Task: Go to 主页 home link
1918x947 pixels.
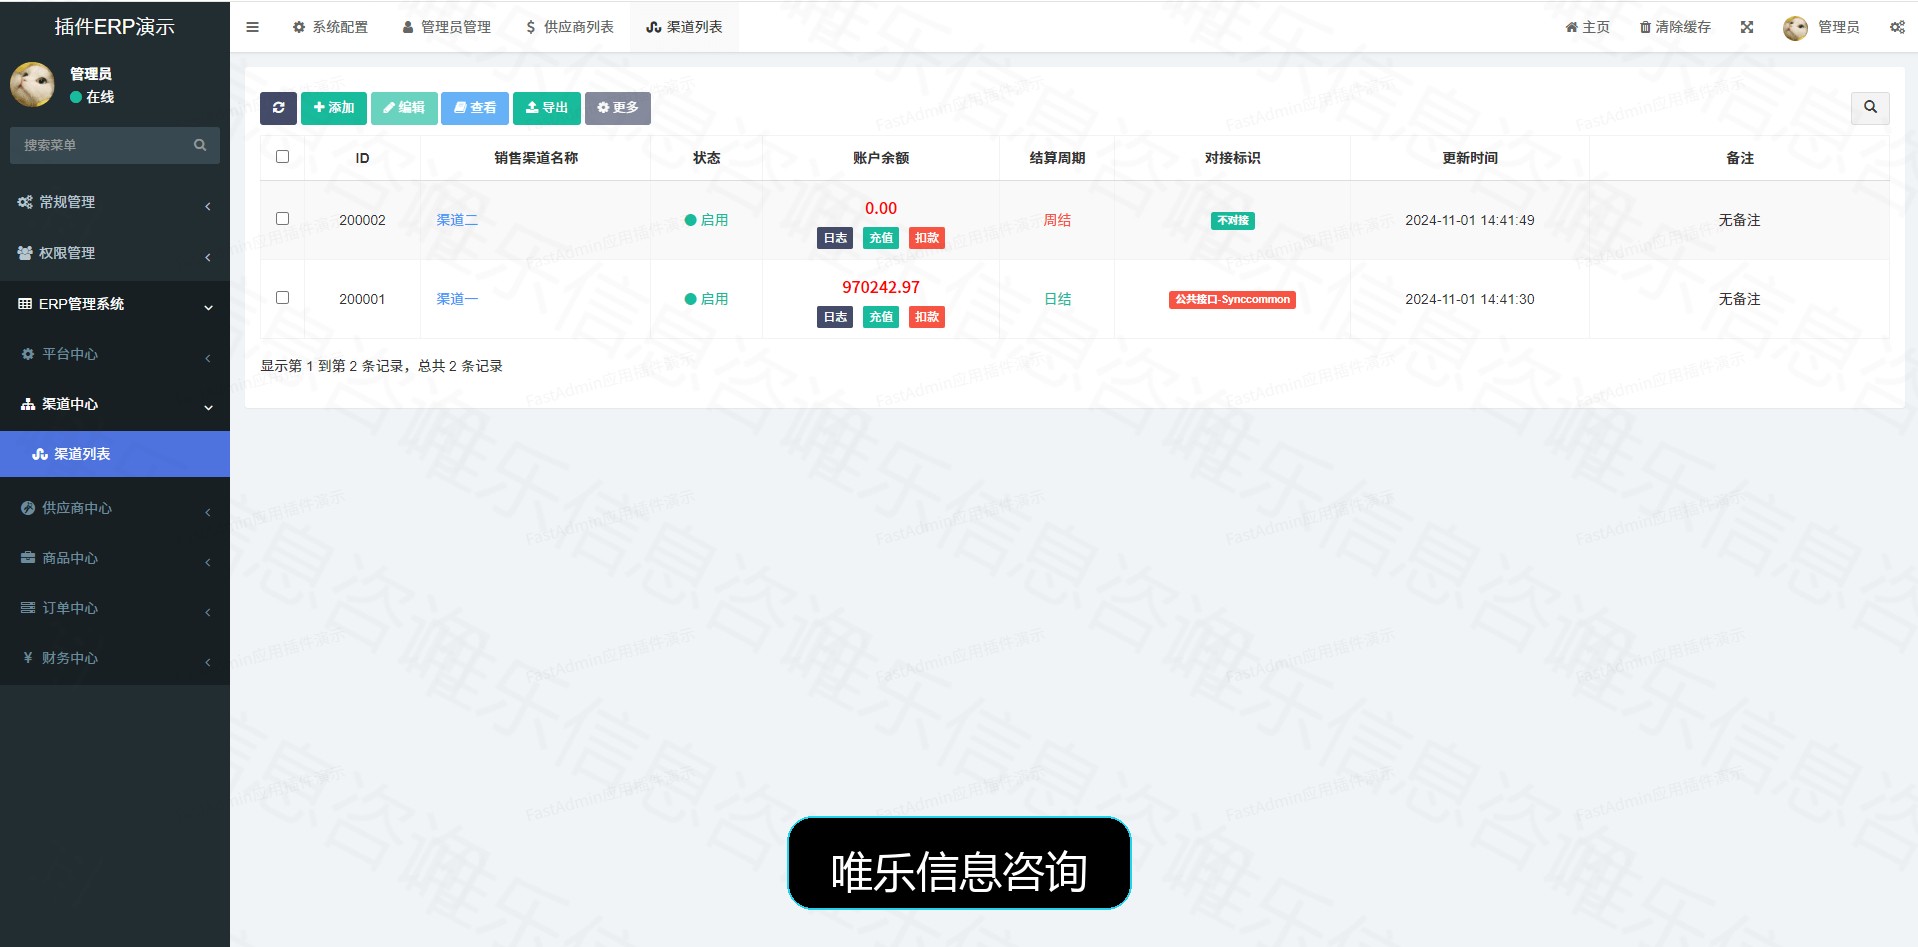Action: (1587, 27)
